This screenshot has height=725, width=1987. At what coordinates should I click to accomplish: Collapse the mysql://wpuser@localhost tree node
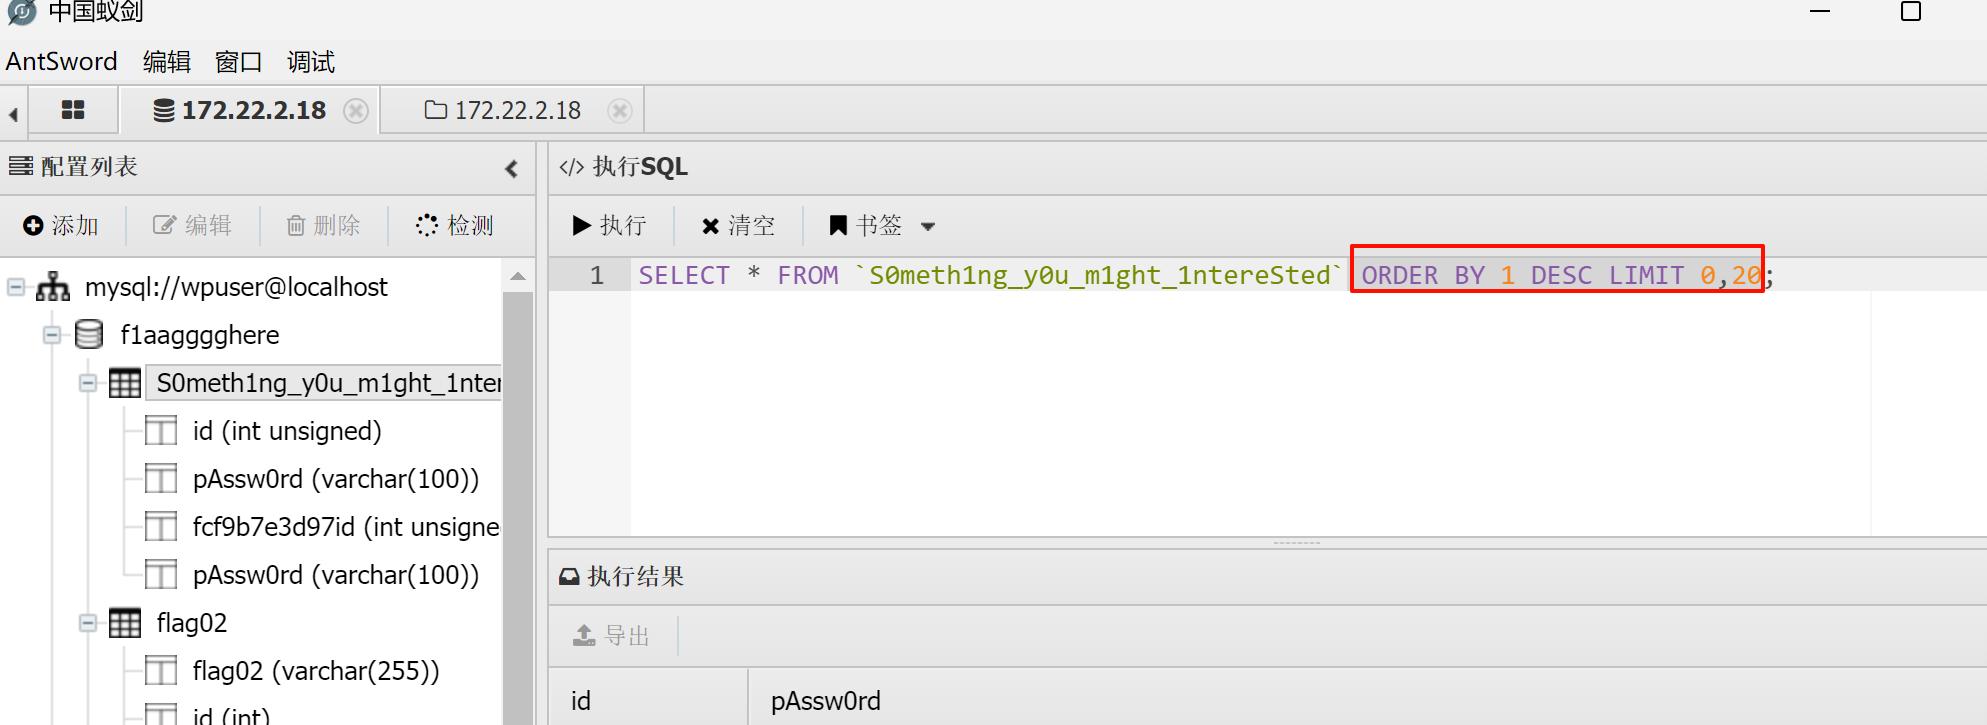click(16, 288)
